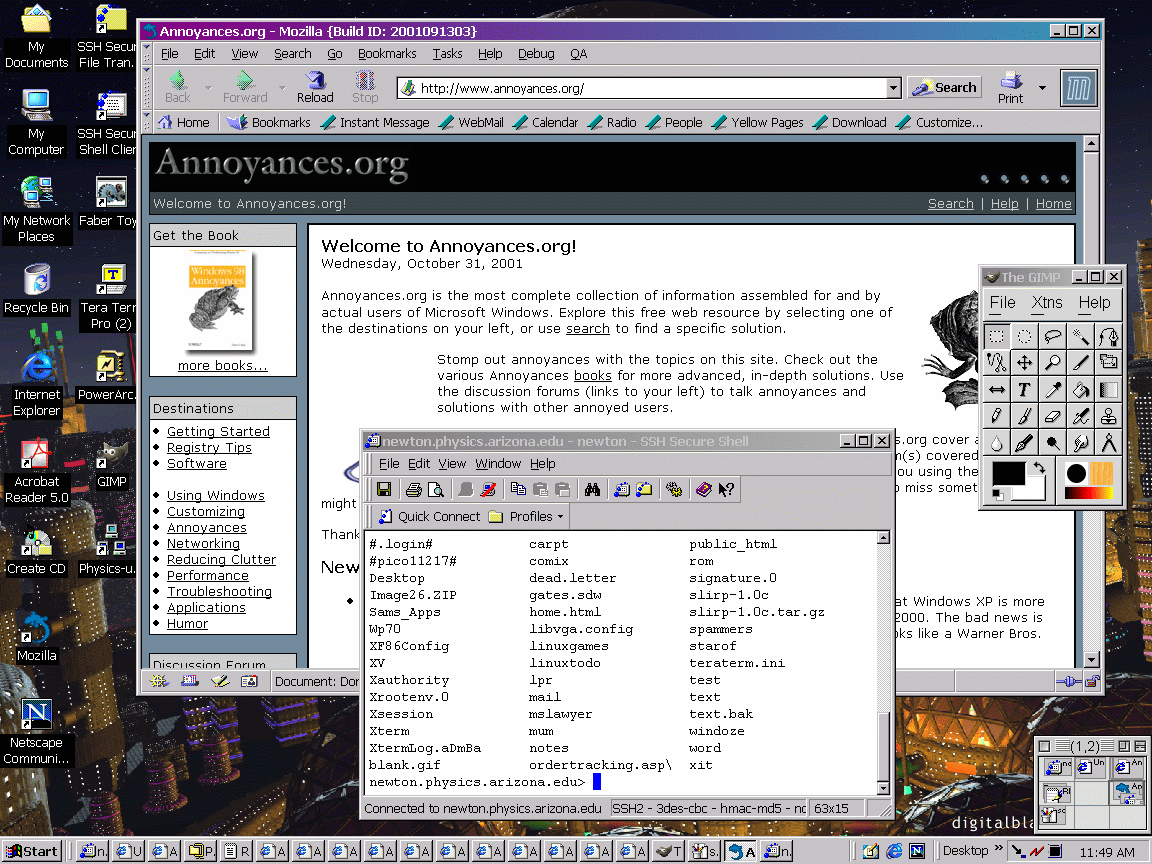The height and width of the screenshot is (864, 1152).
Task: Select the Text tool in GIMP
Action: [x=1024, y=389]
